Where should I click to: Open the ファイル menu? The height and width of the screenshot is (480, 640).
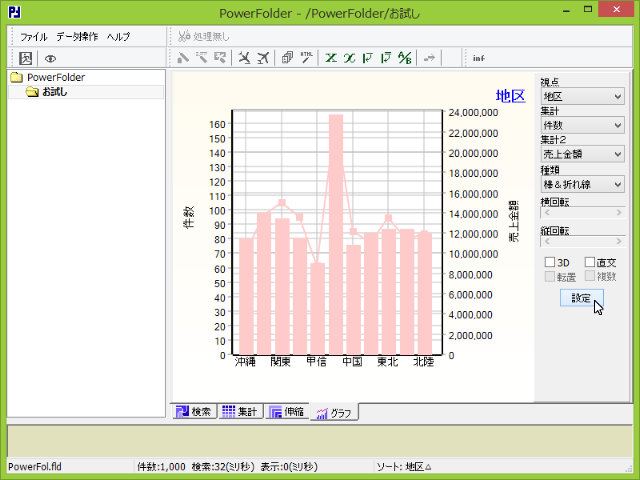(34, 37)
